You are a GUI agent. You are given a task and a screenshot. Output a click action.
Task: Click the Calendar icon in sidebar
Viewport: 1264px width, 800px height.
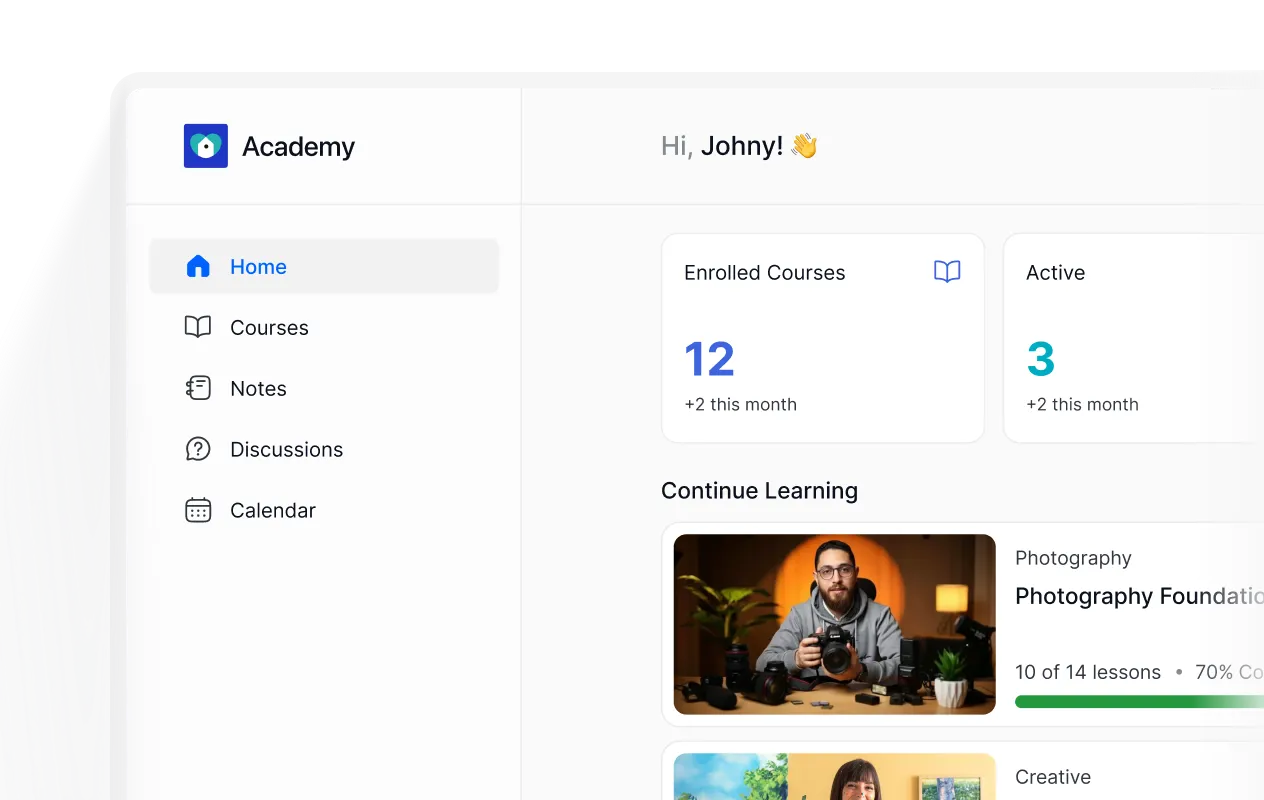[198, 510]
